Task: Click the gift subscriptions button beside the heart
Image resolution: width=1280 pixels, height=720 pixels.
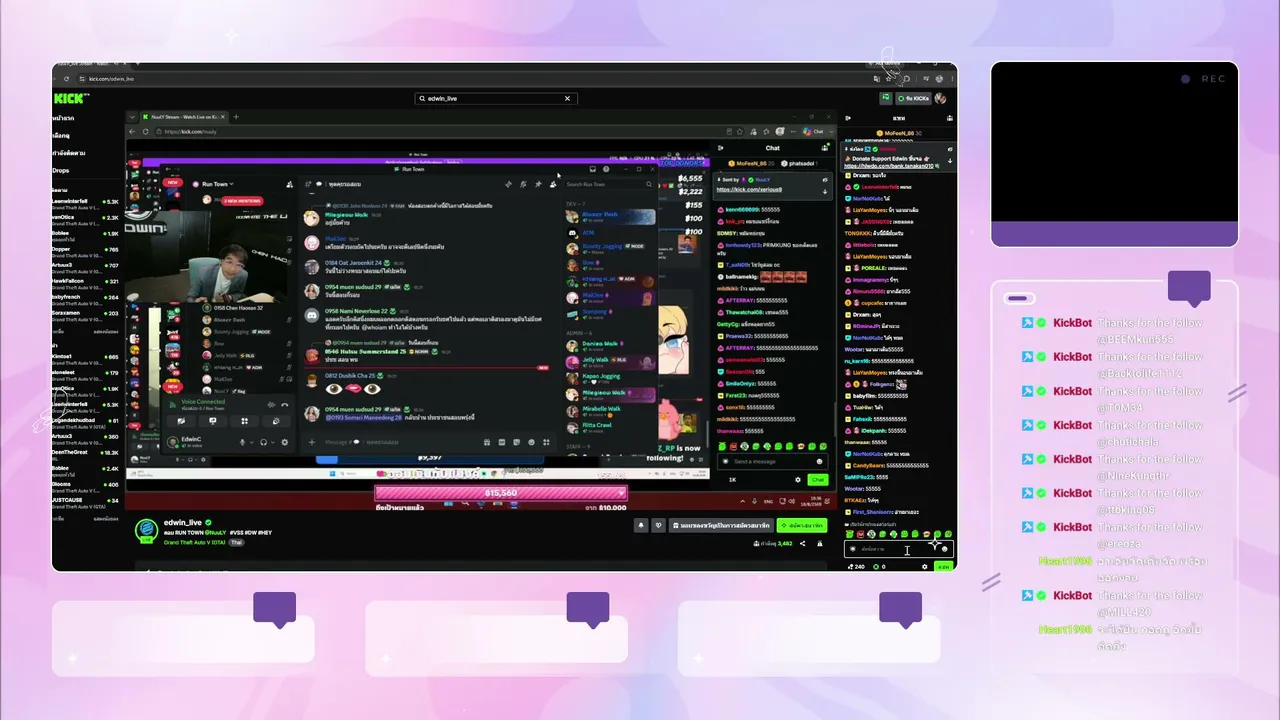Action: pos(722,525)
